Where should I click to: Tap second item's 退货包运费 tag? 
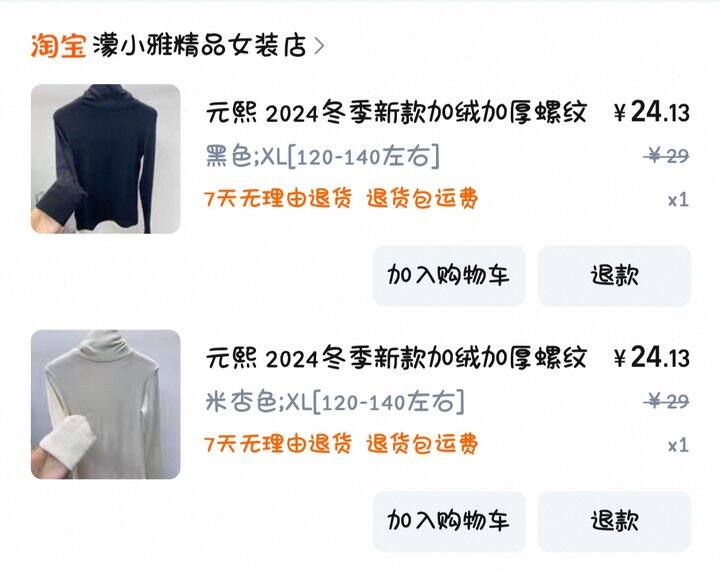pos(422,444)
